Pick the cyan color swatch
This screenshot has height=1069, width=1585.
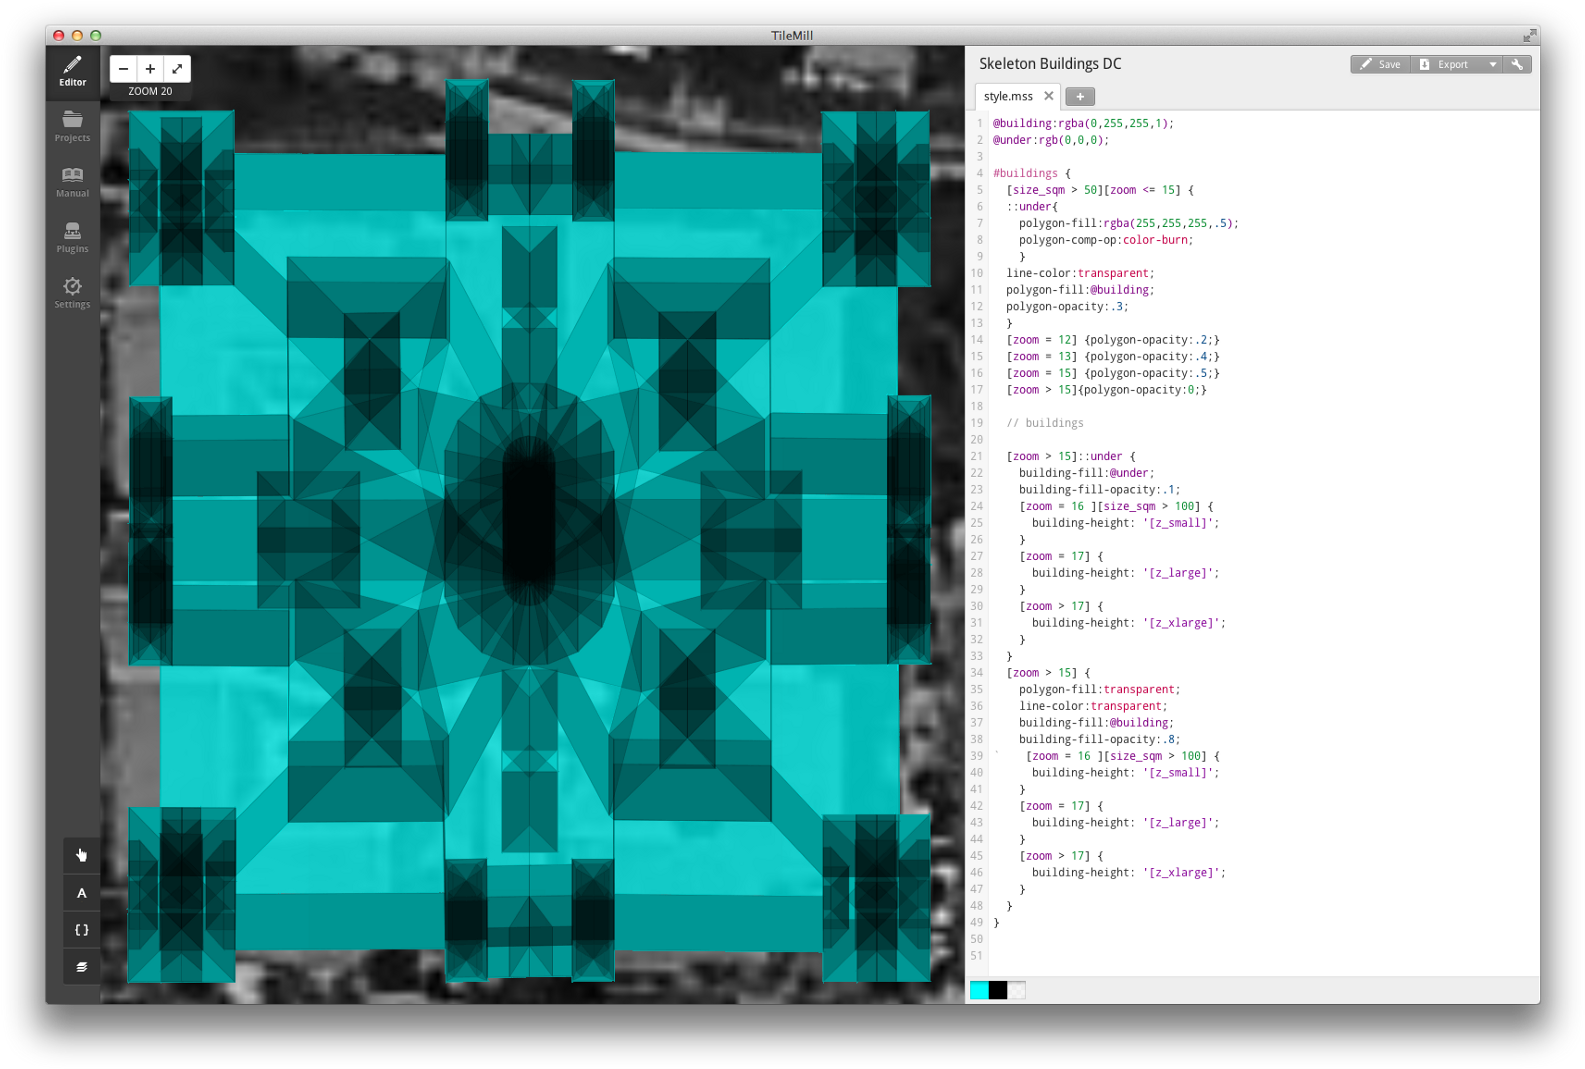click(x=979, y=990)
